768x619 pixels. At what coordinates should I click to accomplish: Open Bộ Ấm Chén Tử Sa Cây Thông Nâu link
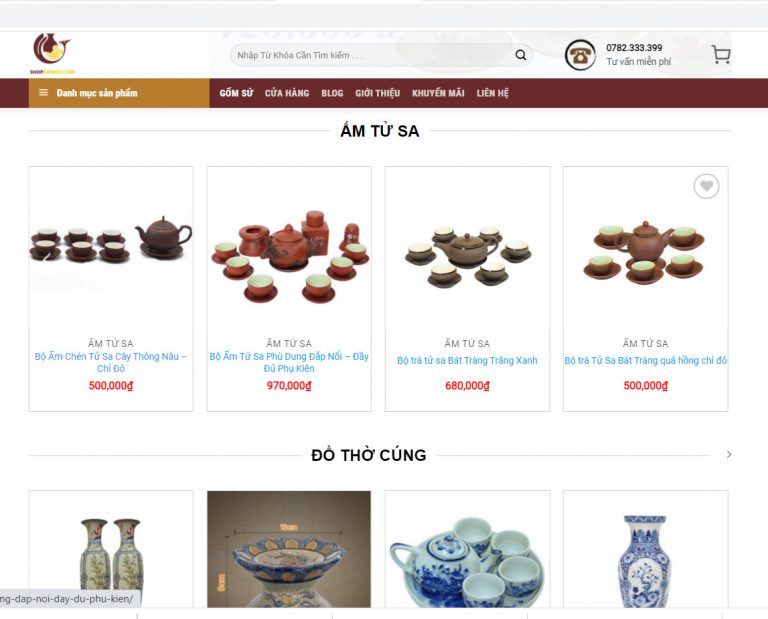point(111,362)
